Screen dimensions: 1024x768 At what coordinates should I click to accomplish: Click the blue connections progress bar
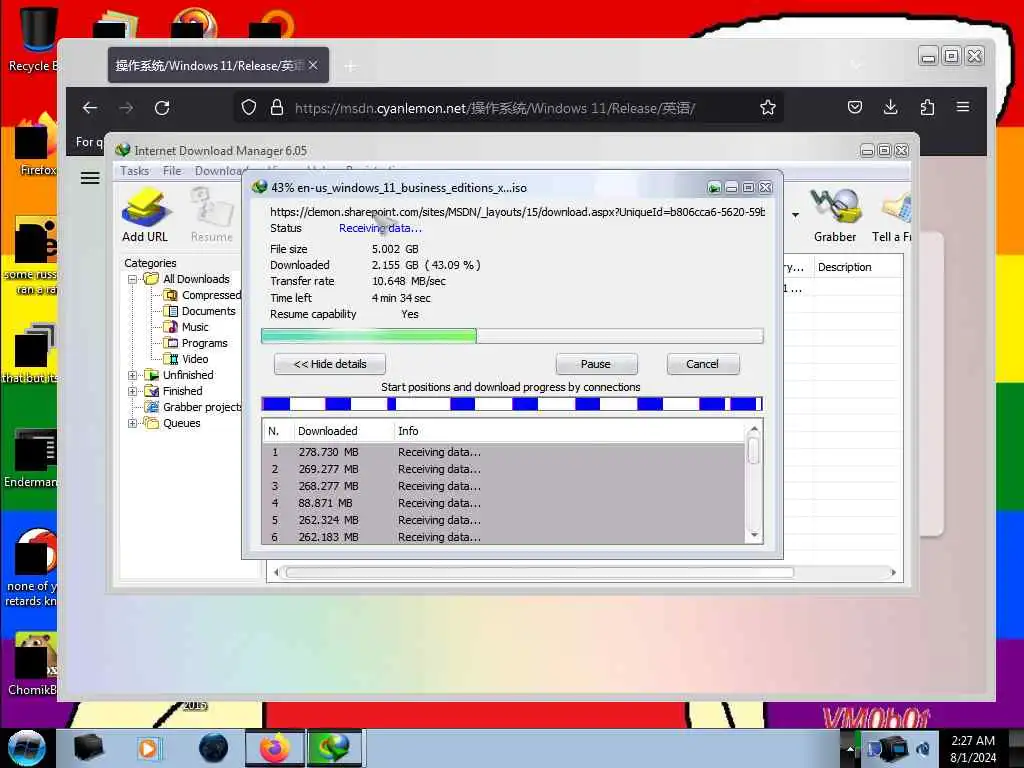pos(512,404)
